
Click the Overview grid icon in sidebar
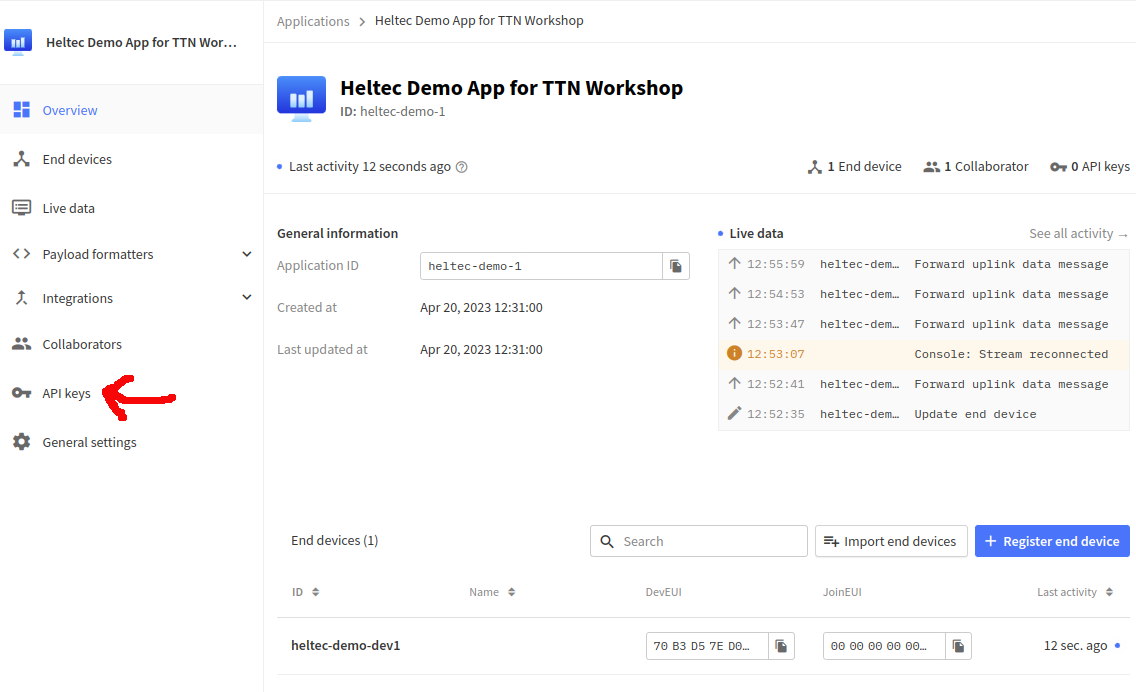coord(22,109)
